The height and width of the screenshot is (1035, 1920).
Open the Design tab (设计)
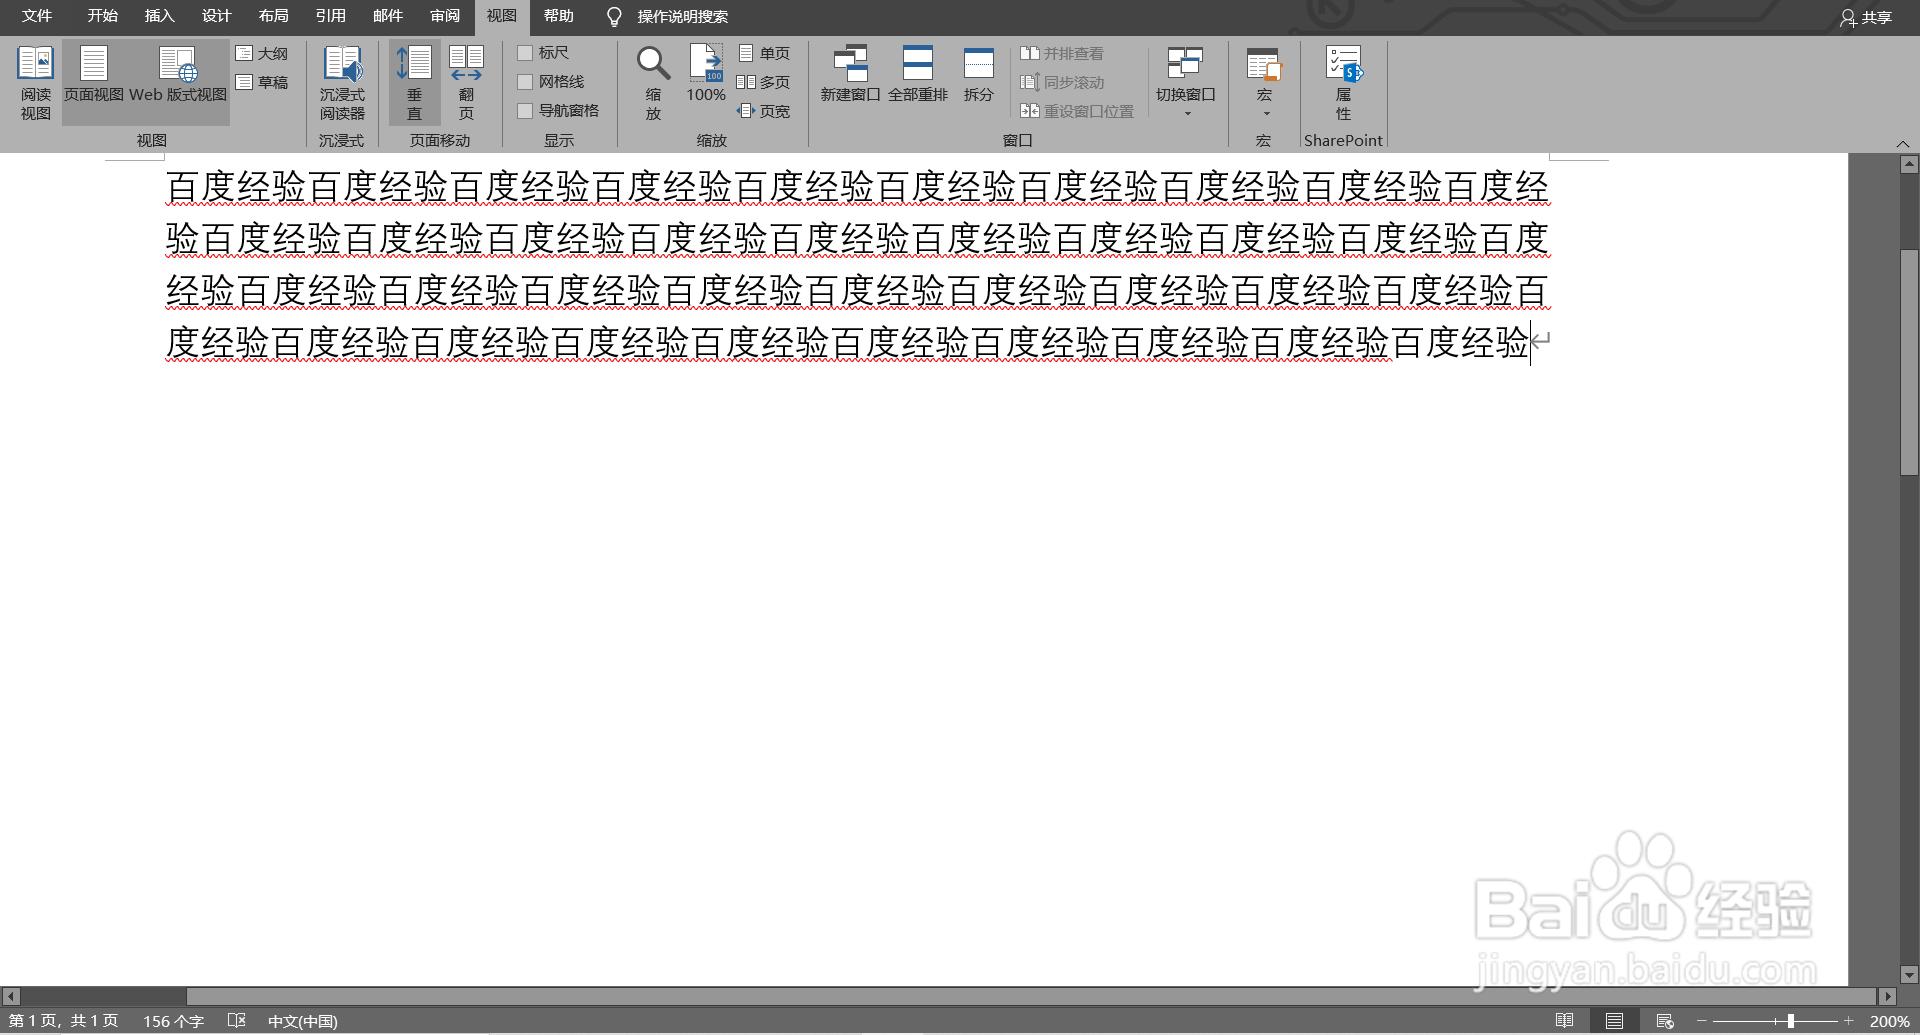[216, 16]
